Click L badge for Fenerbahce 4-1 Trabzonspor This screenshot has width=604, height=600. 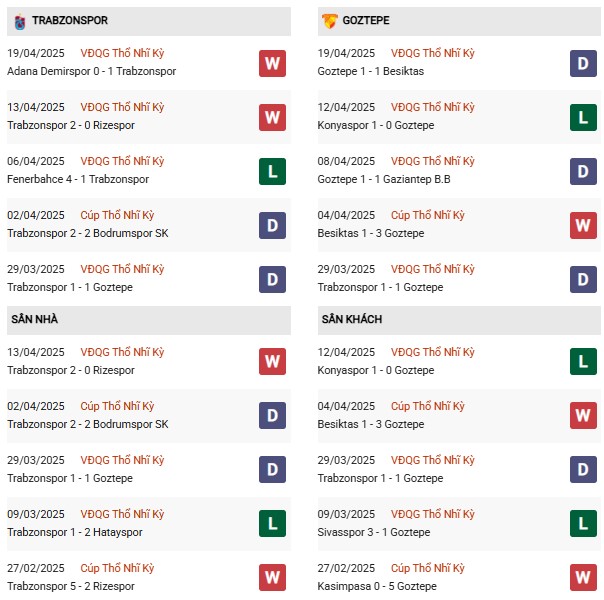[x=272, y=172]
